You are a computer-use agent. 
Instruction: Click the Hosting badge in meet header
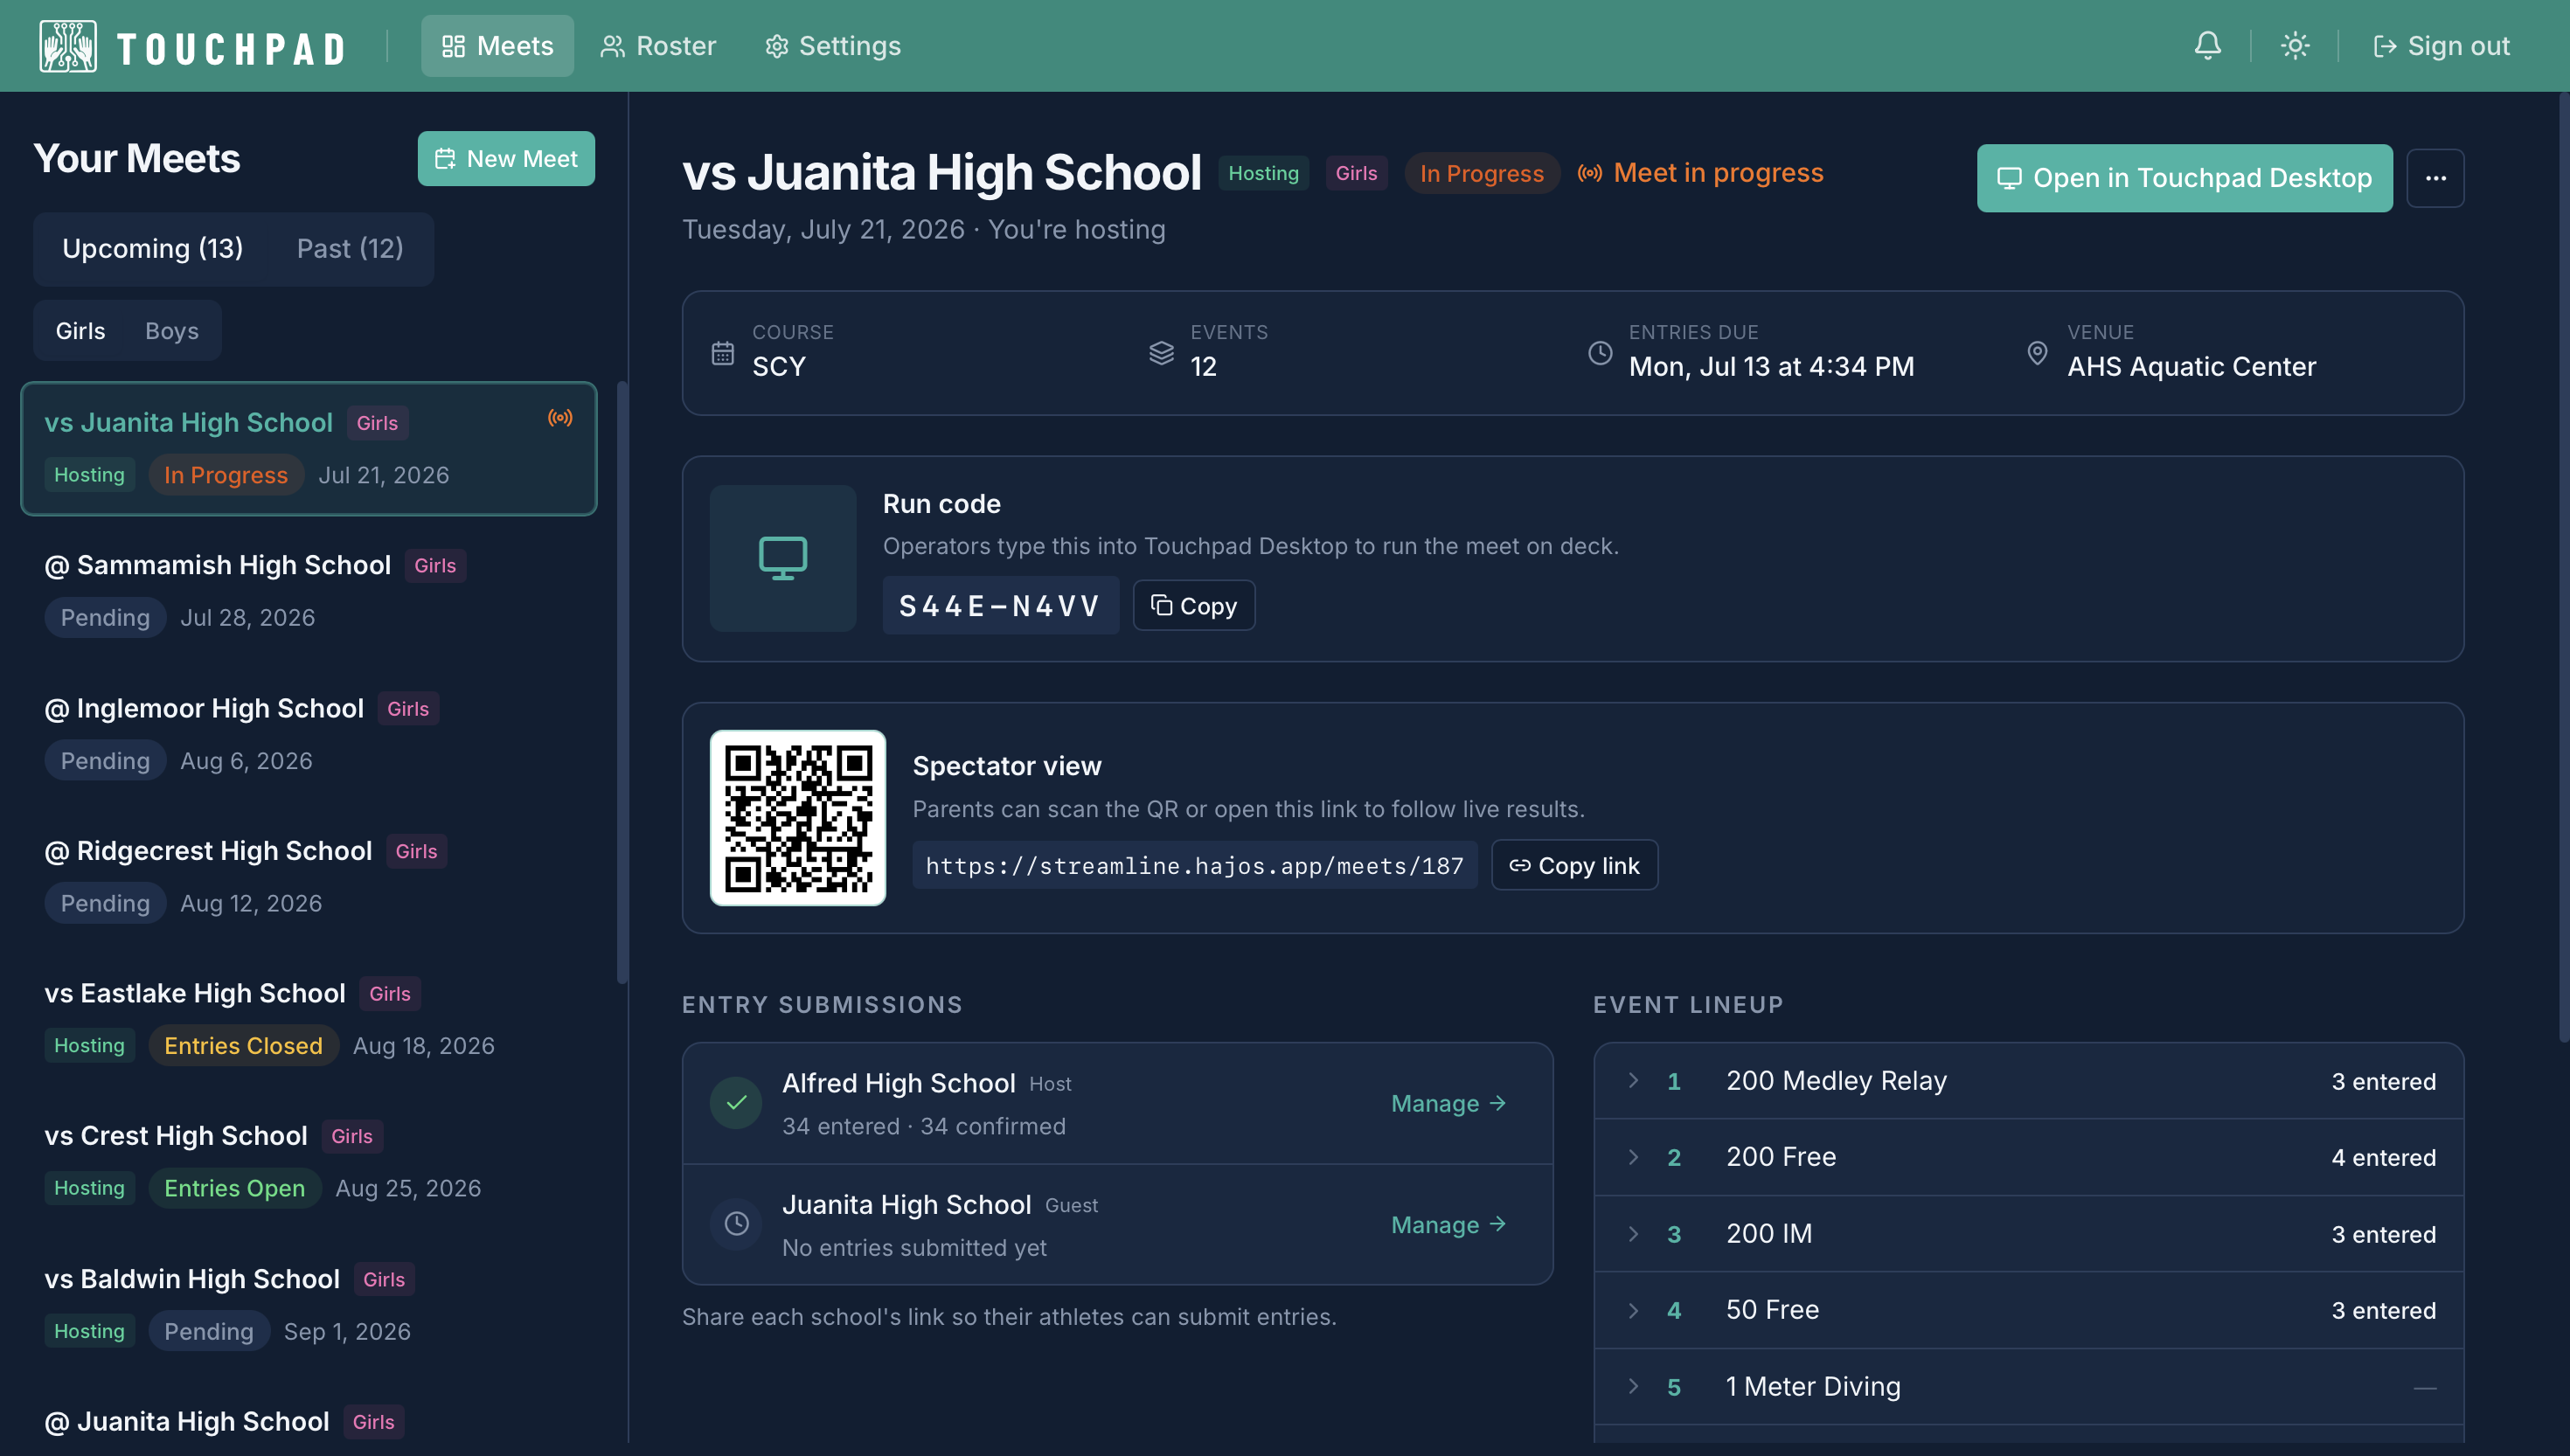click(x=1263, y=173)
